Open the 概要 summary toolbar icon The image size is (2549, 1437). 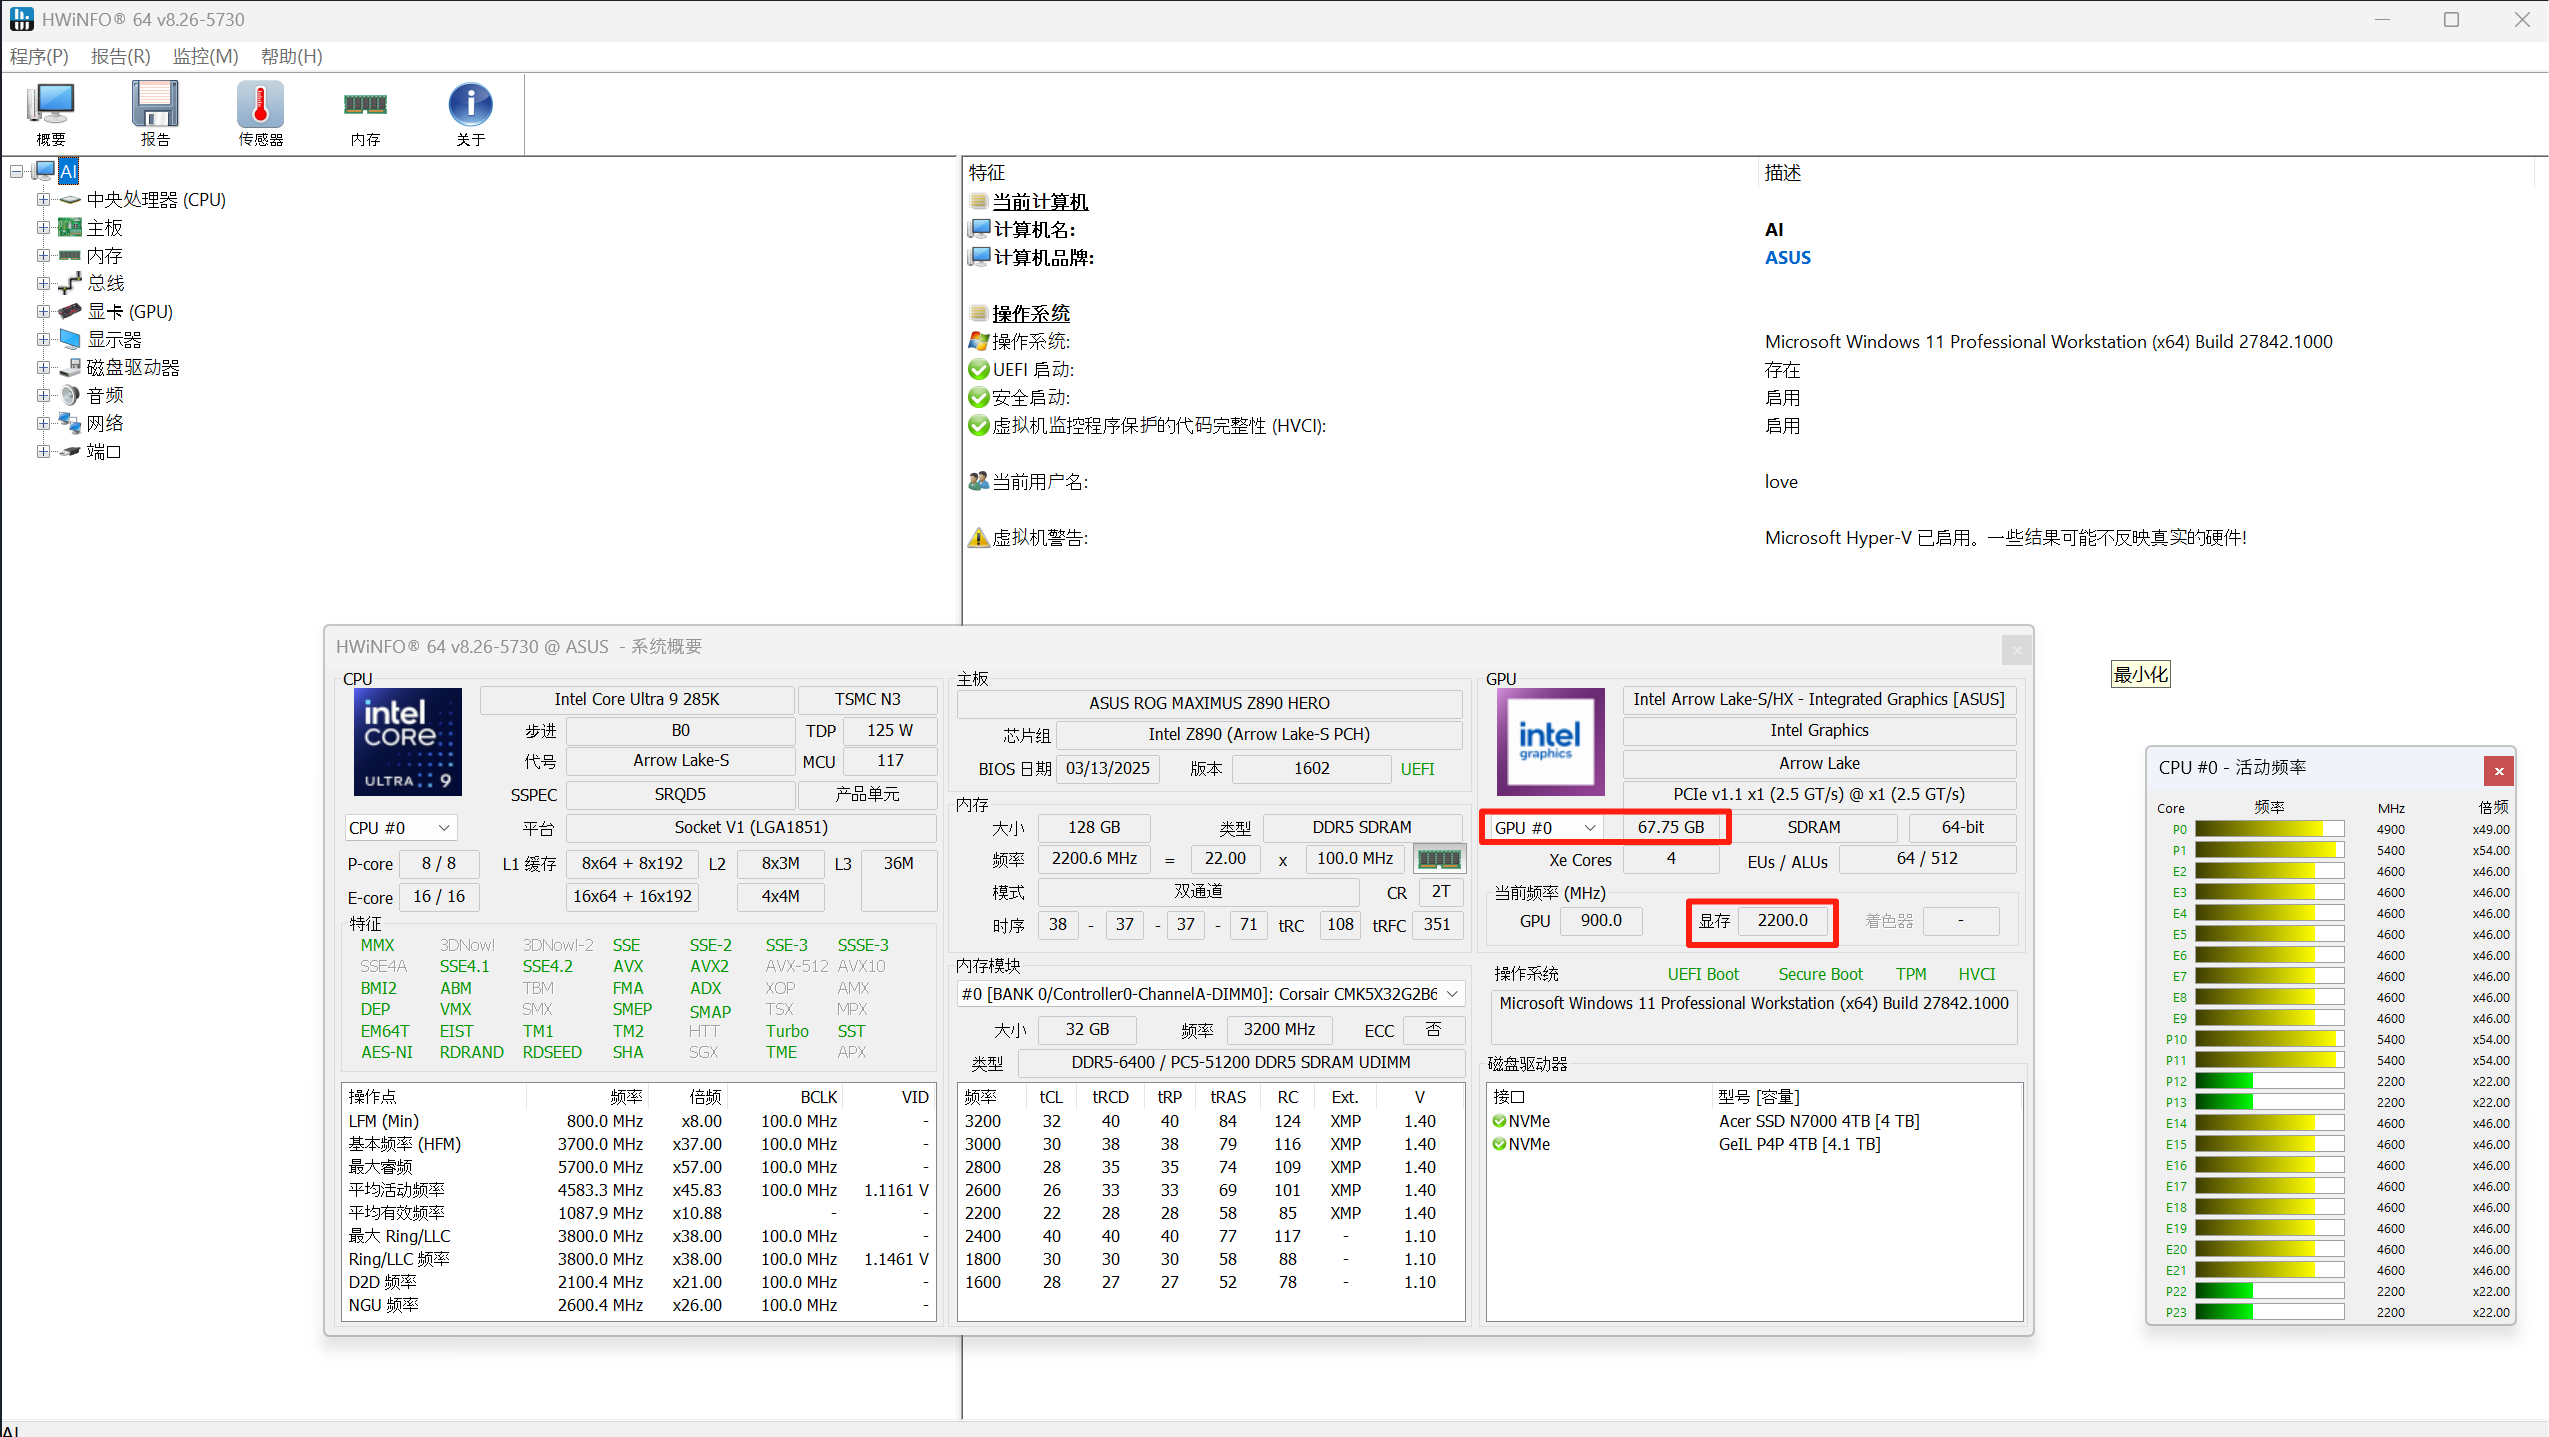click(51, 113)
